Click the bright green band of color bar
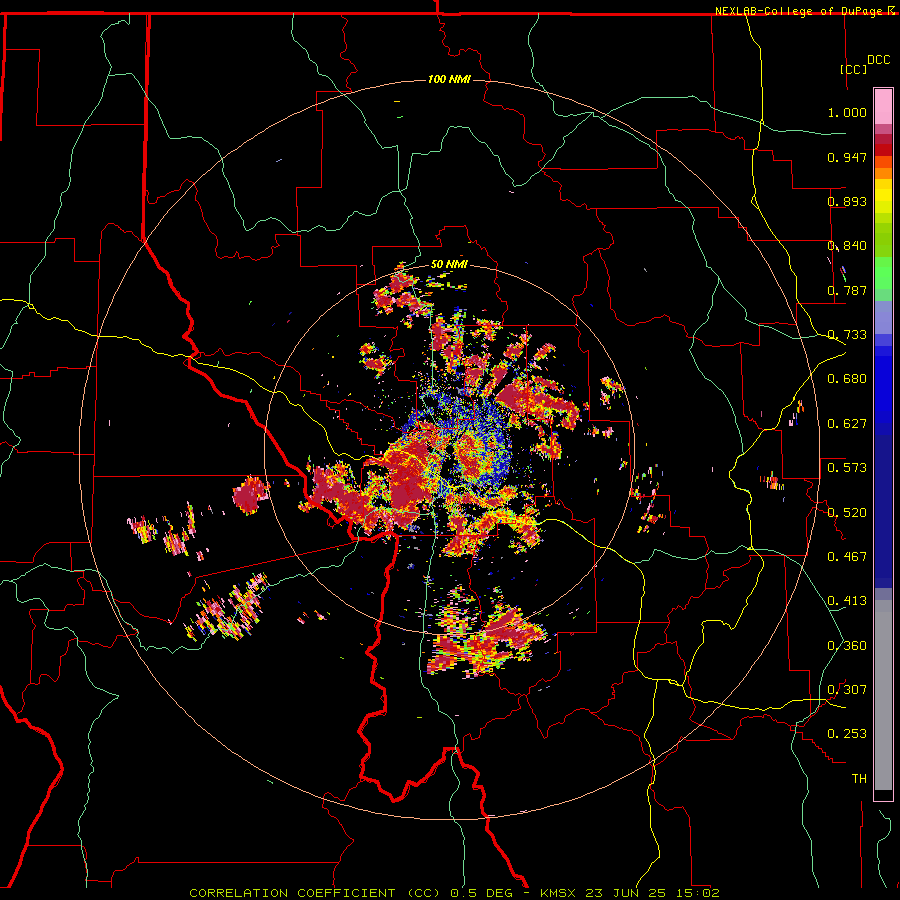900x900 pixels. [883, 273]
